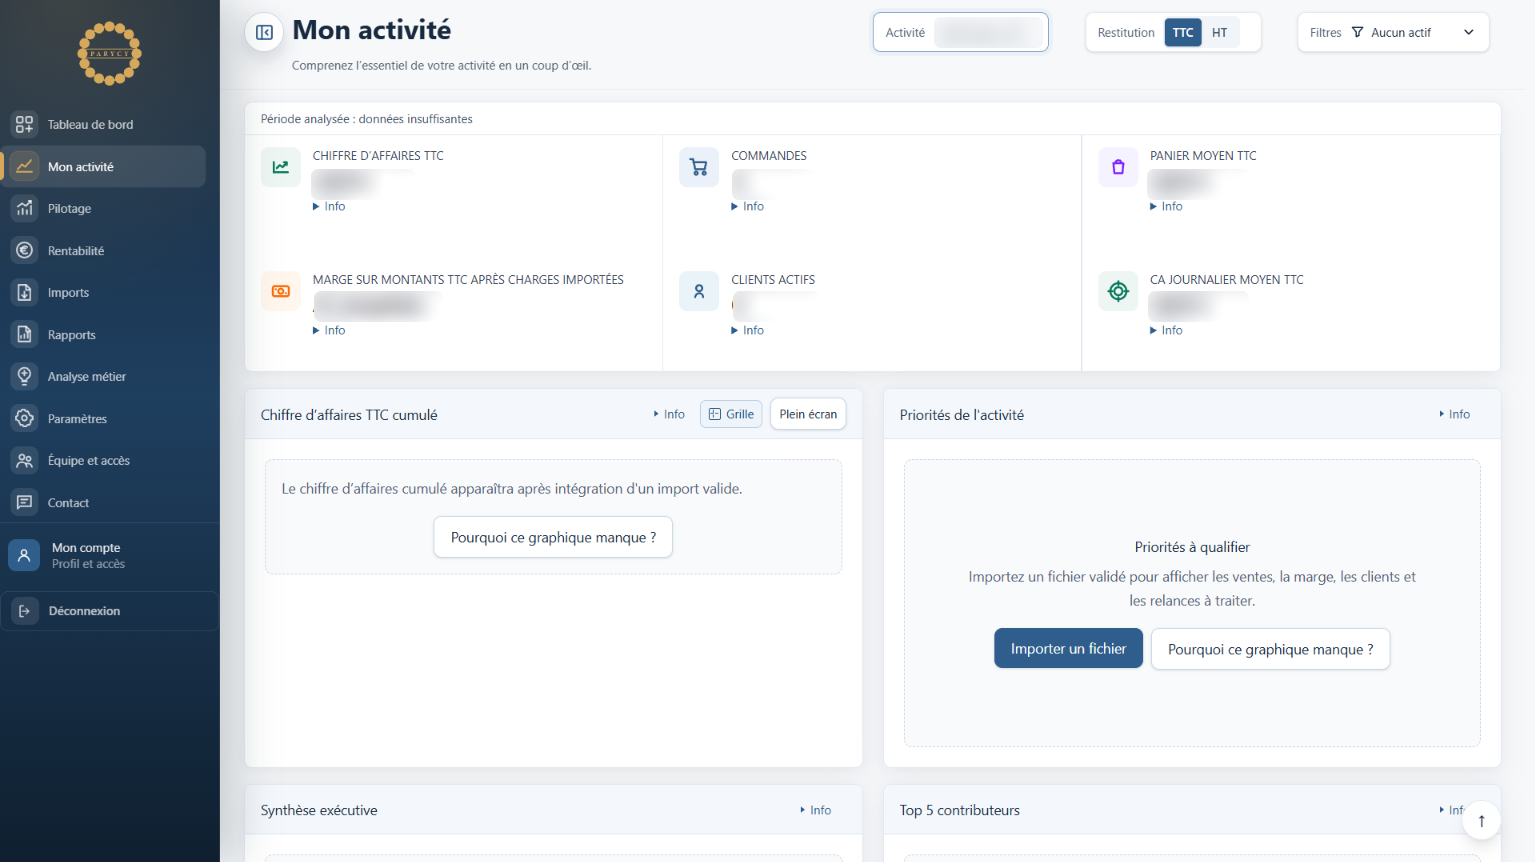Open Équipe et accès people icon
Image resolution: width=1535 pixels, height=862 pixels.
click(24, 460)
